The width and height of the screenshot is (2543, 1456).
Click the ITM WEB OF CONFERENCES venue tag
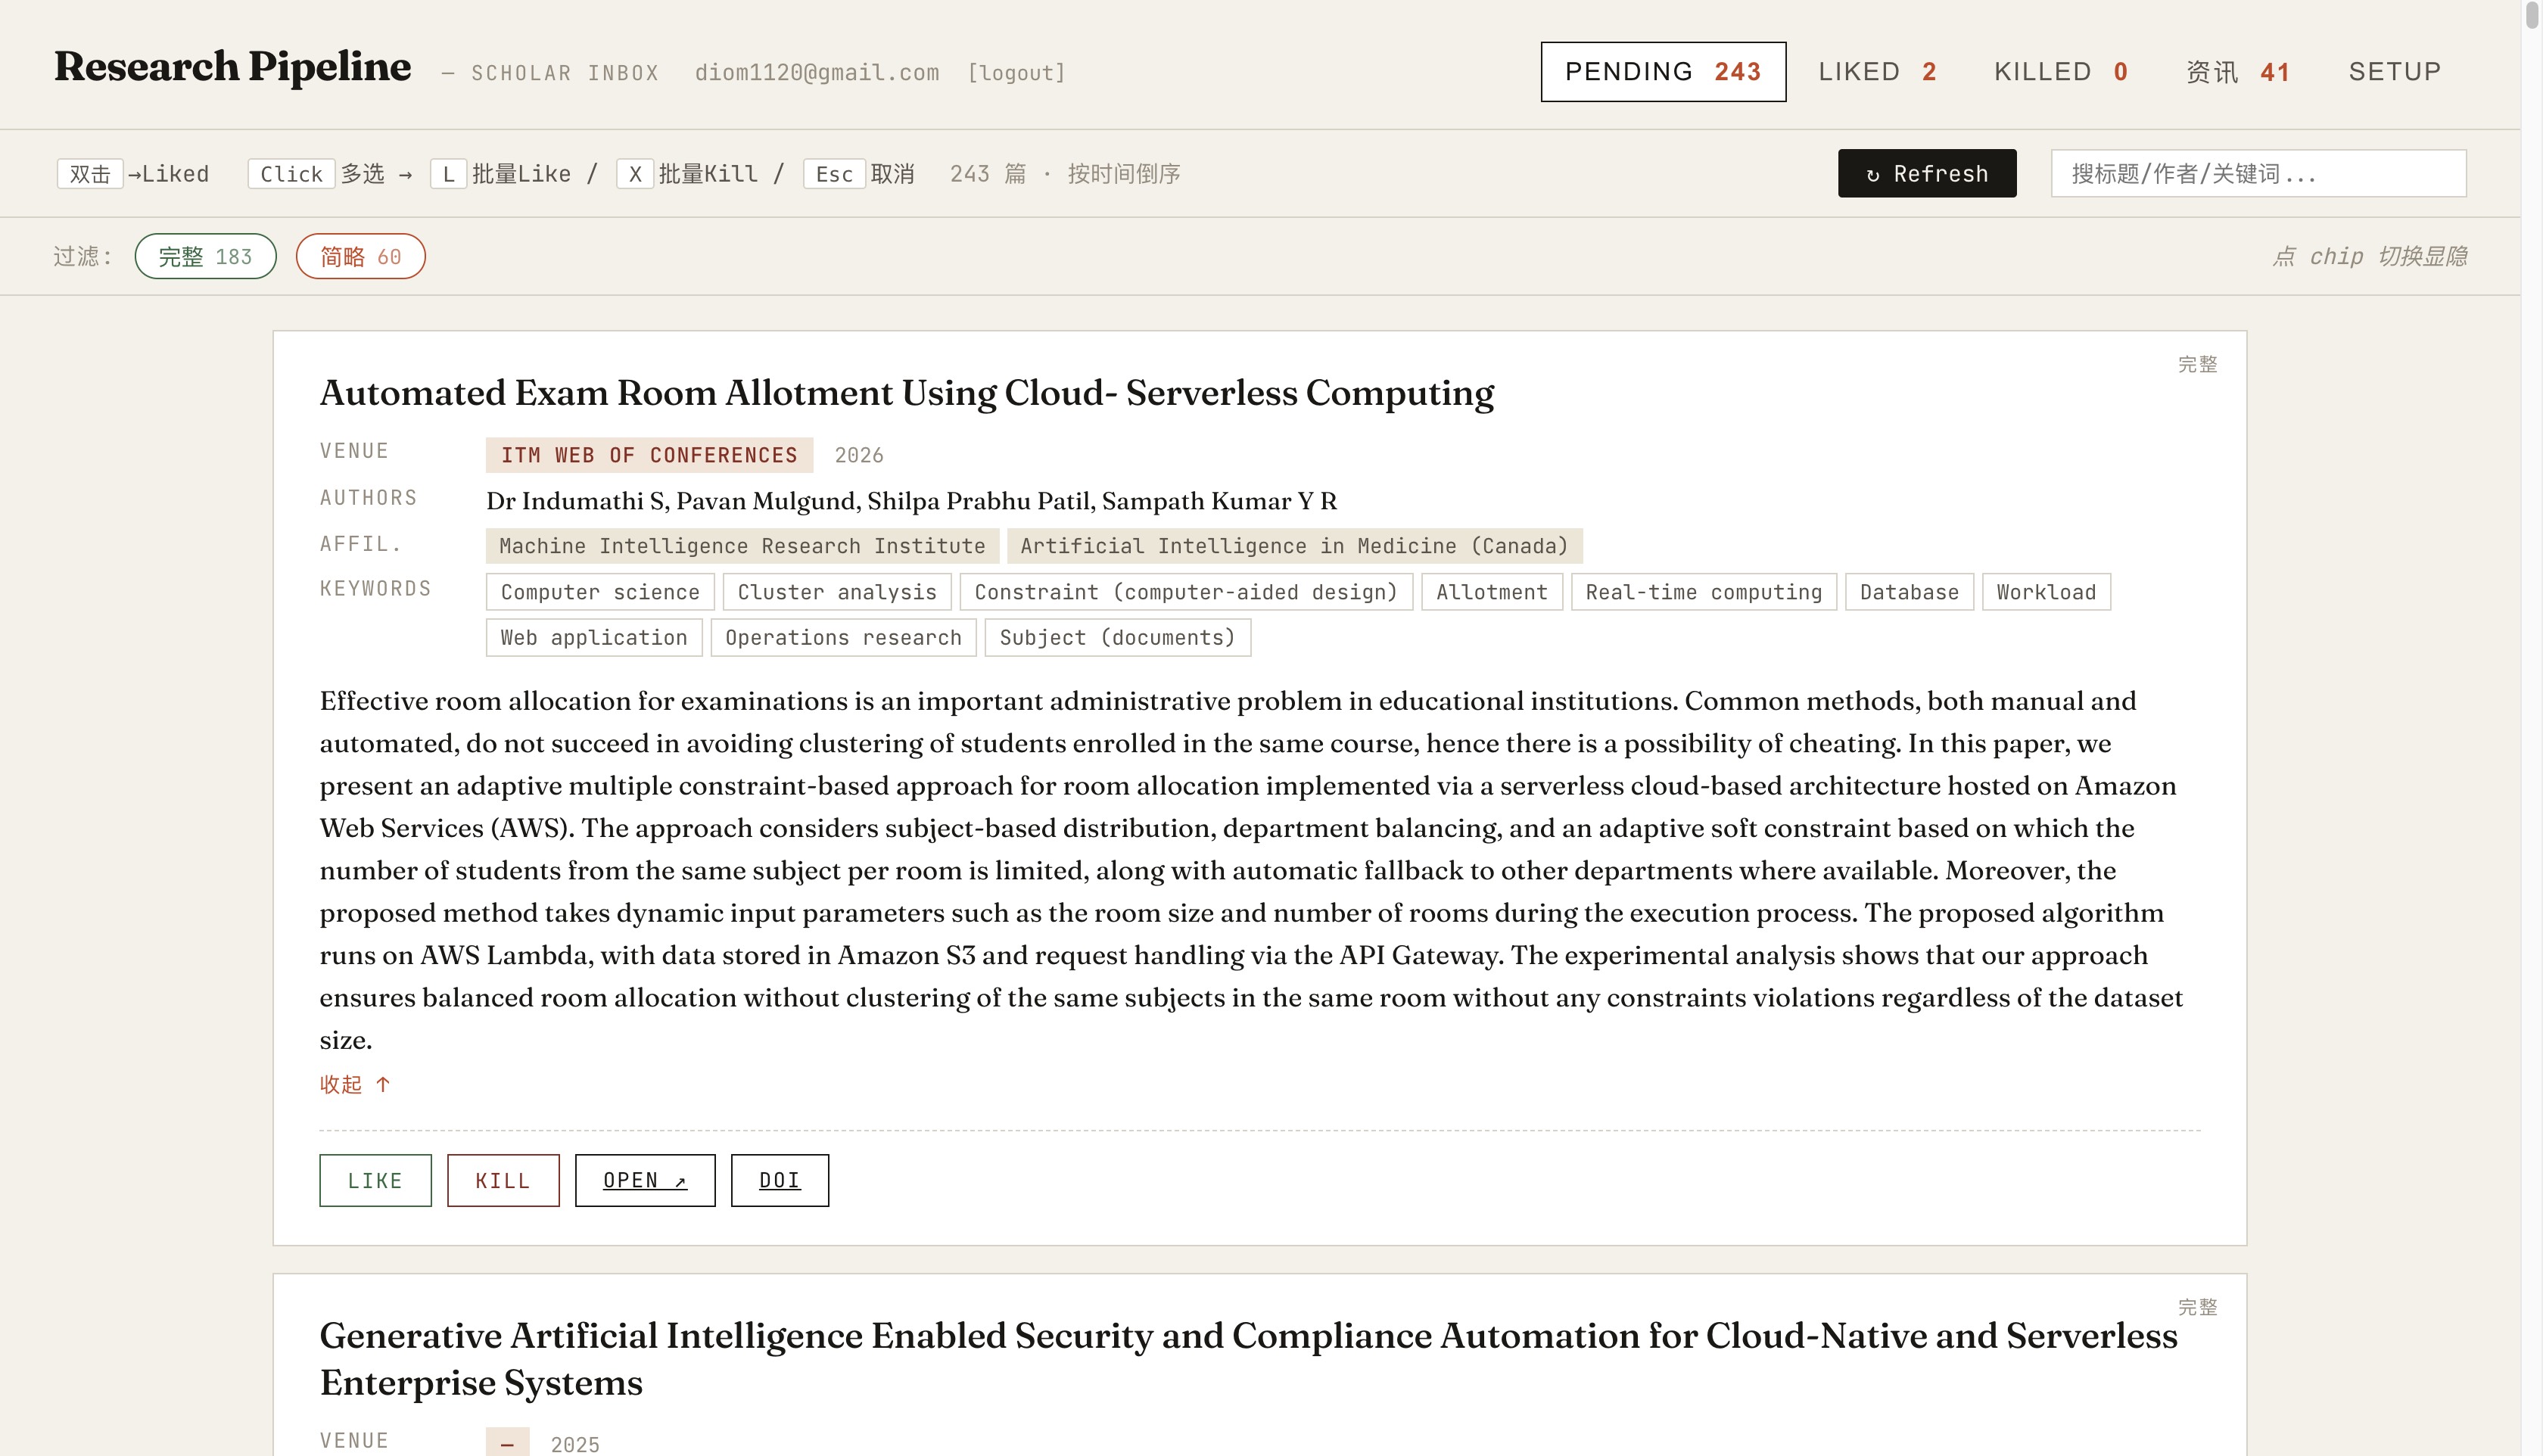click(649, 455)
